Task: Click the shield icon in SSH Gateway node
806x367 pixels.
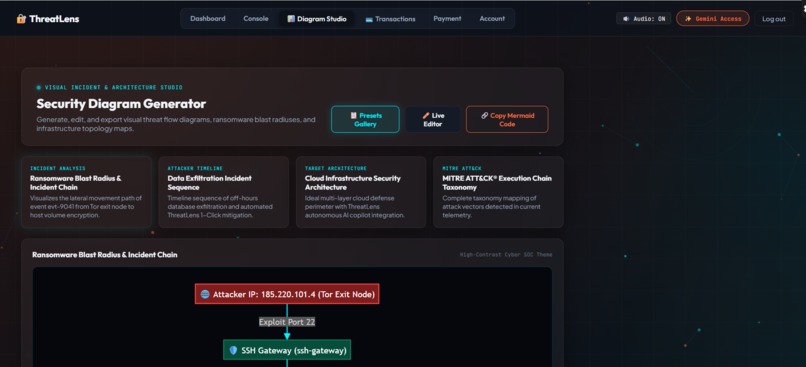Action: tap(233, 350)
